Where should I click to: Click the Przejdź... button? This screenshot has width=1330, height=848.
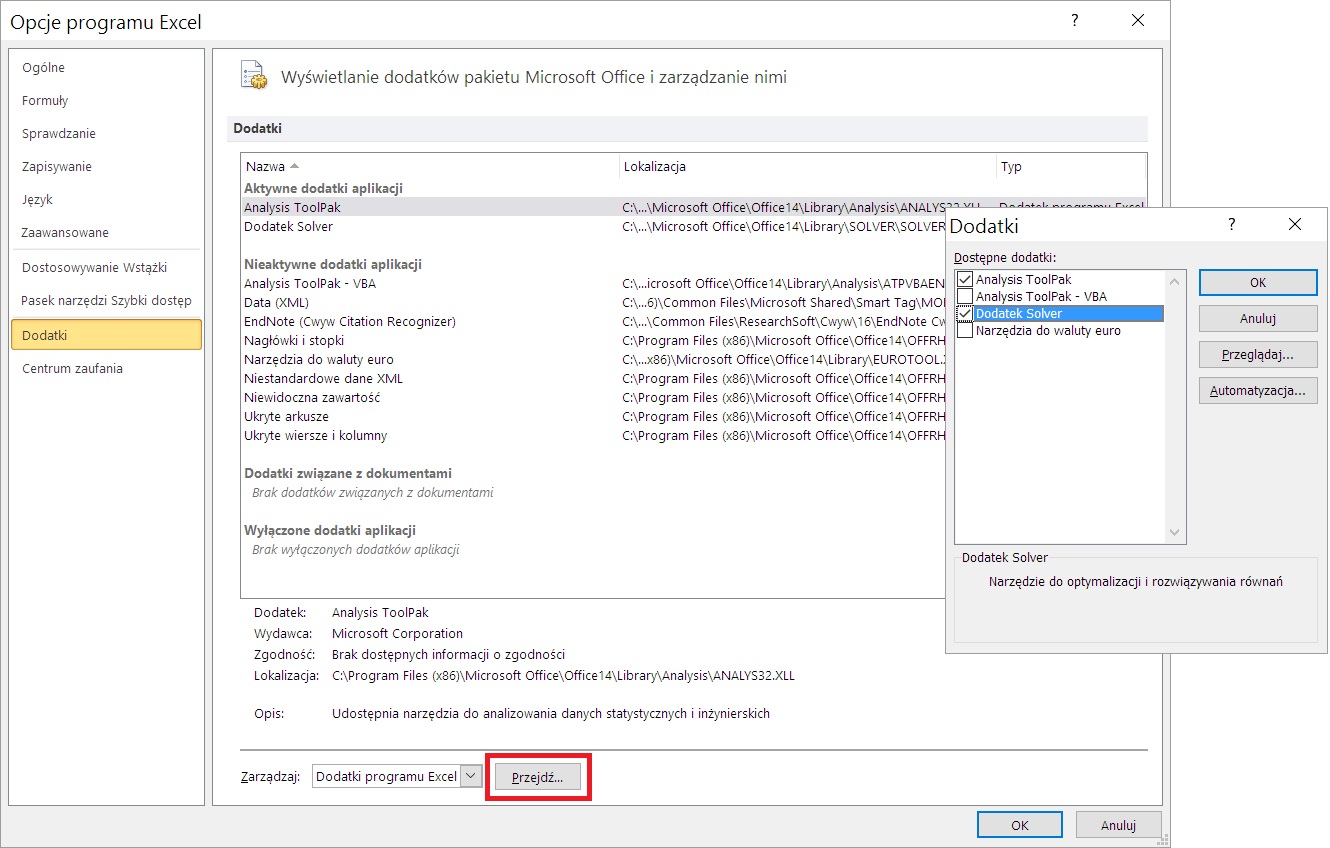point(538,777)
